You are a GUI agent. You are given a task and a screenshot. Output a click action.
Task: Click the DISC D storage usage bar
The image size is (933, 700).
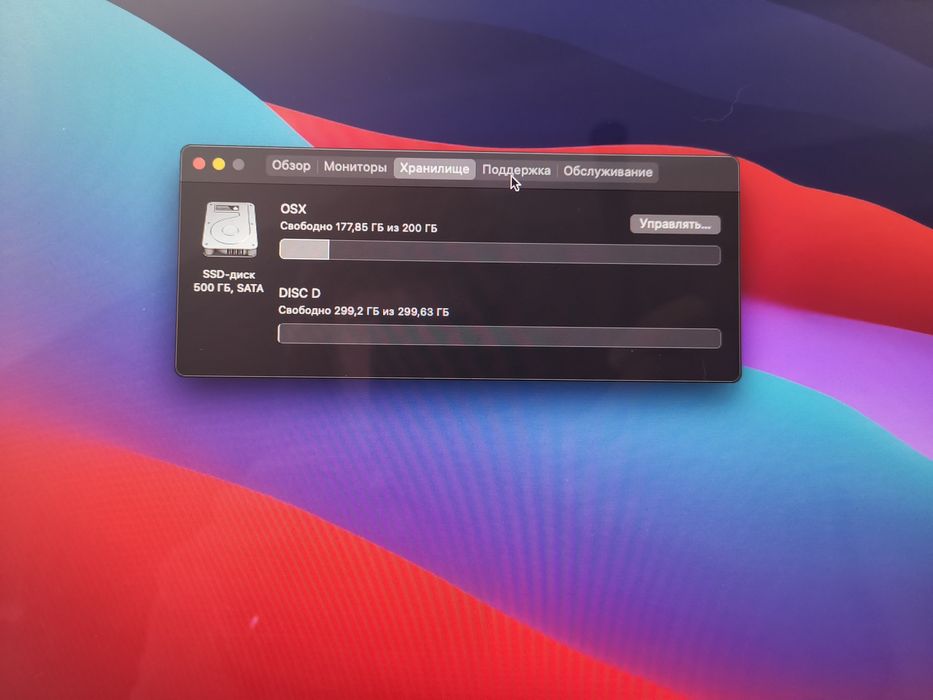[x=499, y=336]
